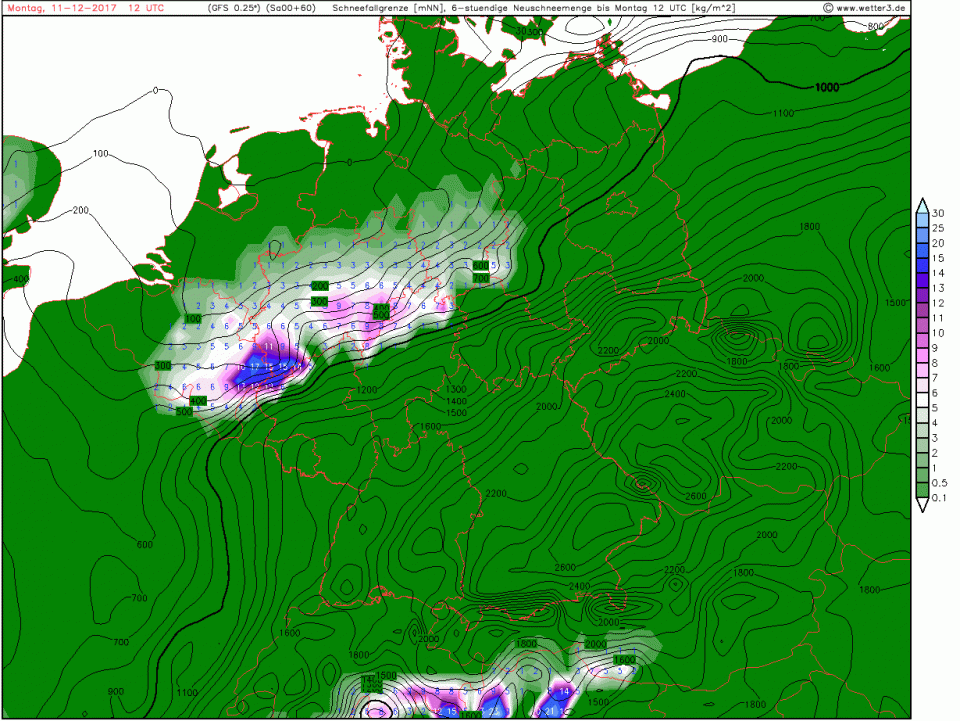Click the bold 1000 contour label at top right
Screen dimensions: 960x721
point(826,88)
